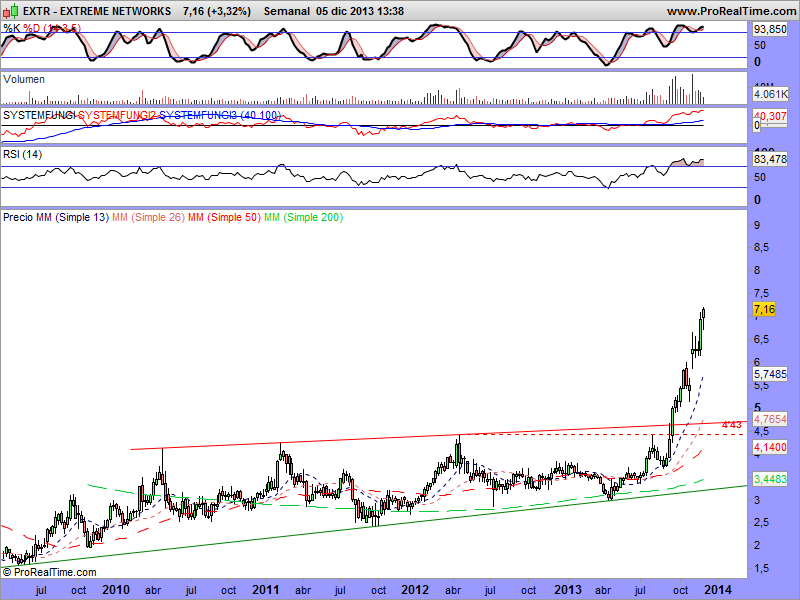This screenshot has width=800, height=600.
Task: Click the 2014 year label on time axis
Action: pos(718,590)
